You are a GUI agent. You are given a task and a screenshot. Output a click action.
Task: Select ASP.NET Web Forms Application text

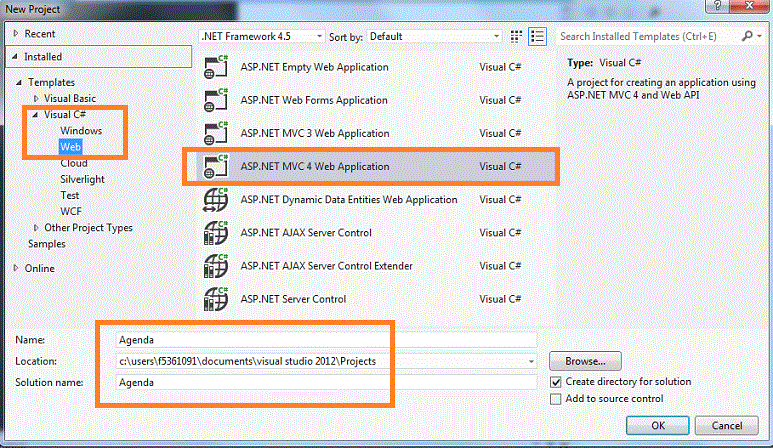coord(314,100)
